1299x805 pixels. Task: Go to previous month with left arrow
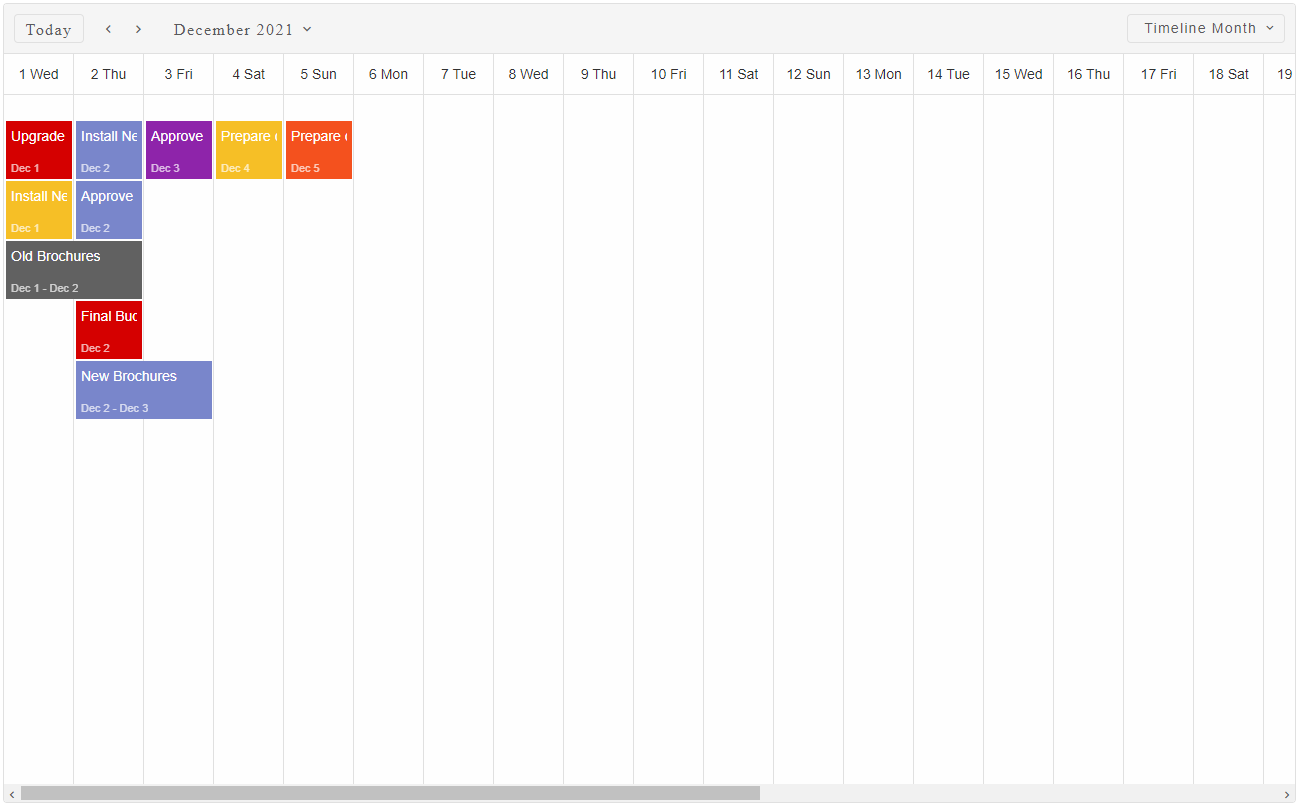pyautogui.click(x=108, y=29)
